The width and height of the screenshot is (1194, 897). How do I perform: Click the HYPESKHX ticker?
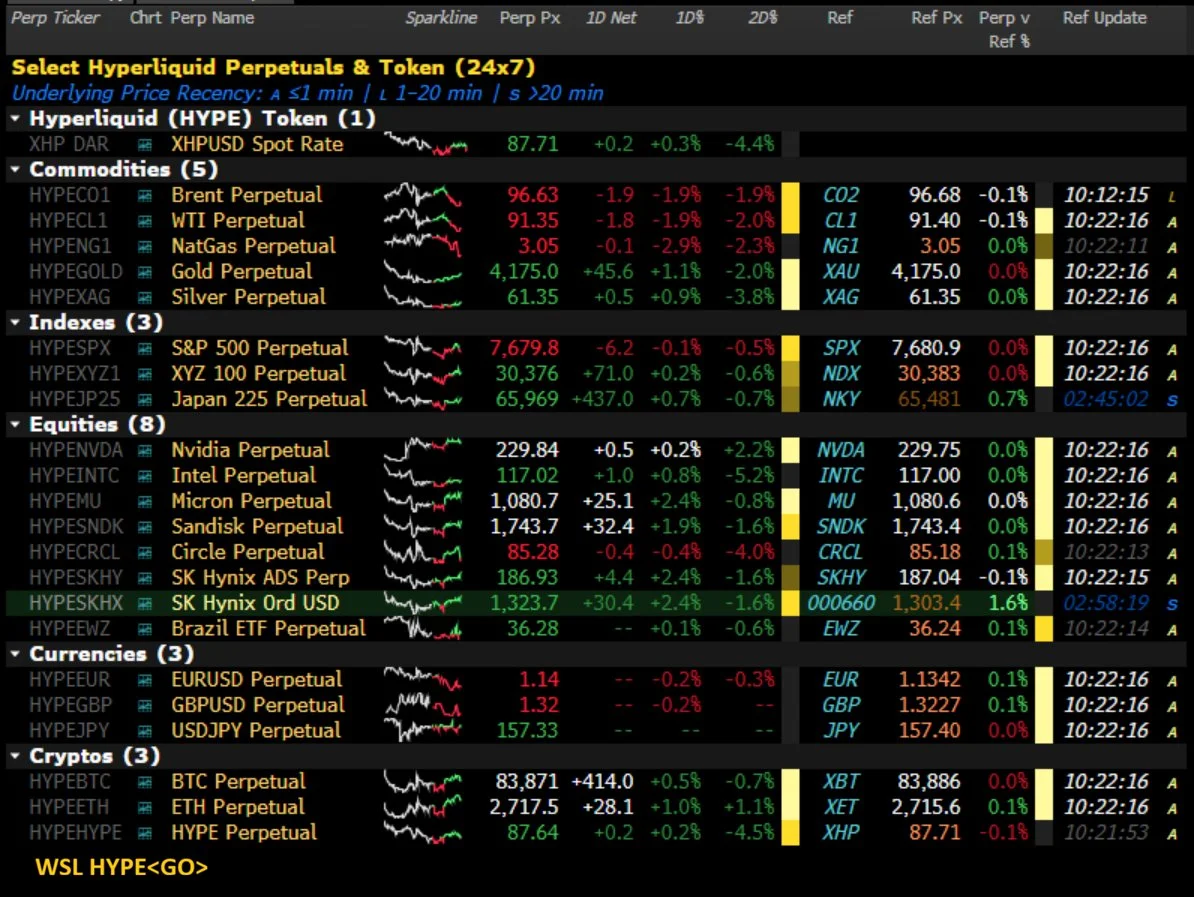click(75, 604)
